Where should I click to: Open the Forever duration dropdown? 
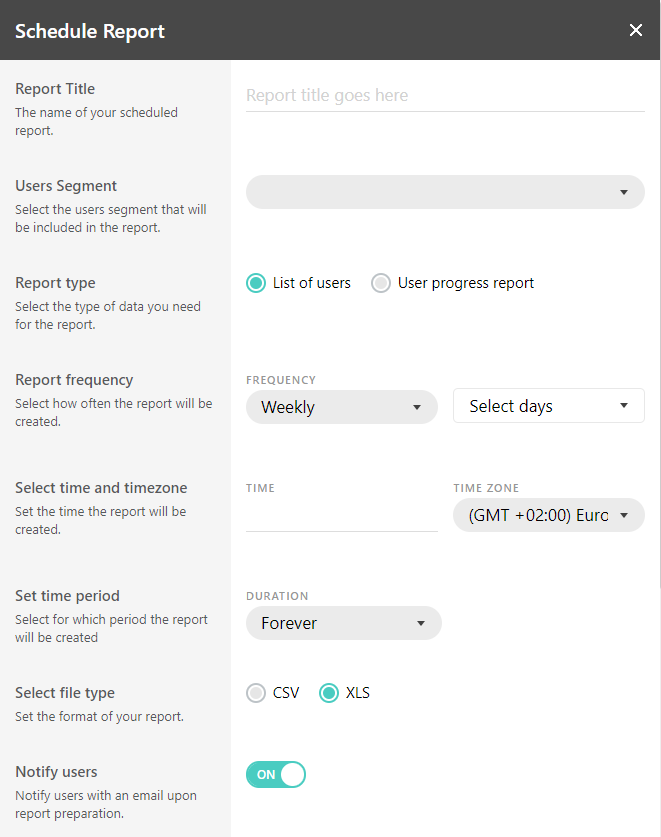330,623
